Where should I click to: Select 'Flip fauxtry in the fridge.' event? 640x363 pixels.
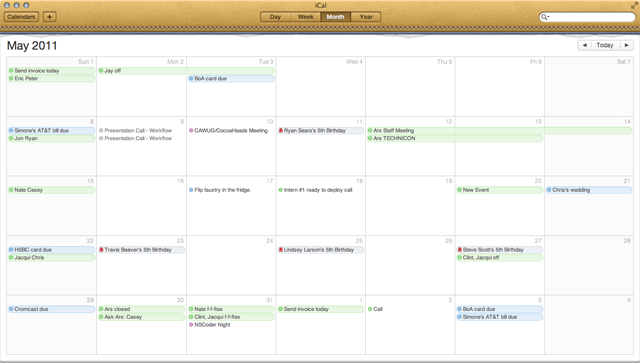(231, 190)
